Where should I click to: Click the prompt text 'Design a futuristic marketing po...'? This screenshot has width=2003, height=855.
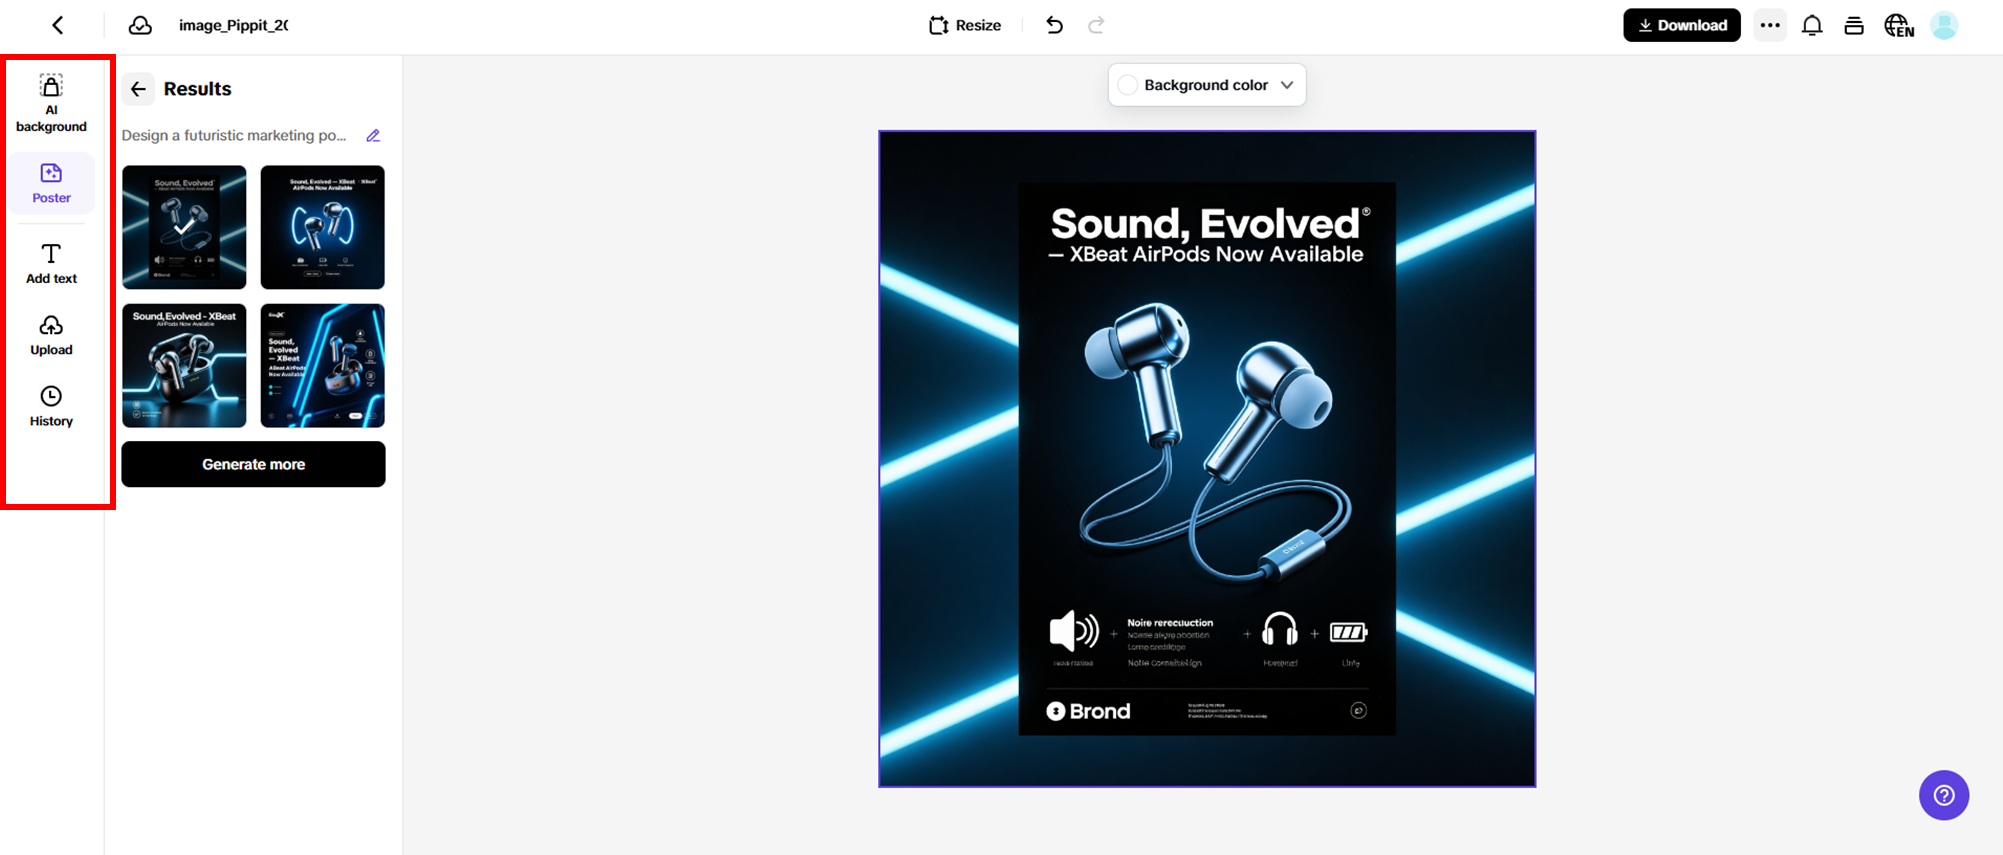(234, 135)
